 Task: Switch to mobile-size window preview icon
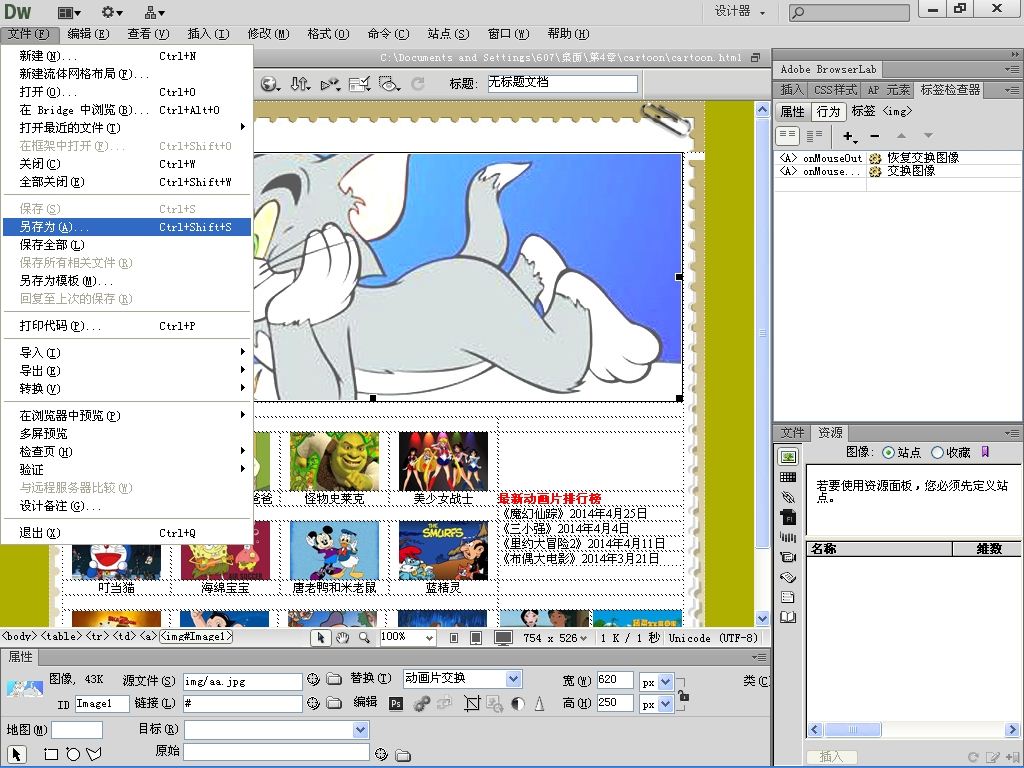click(454, 638)
